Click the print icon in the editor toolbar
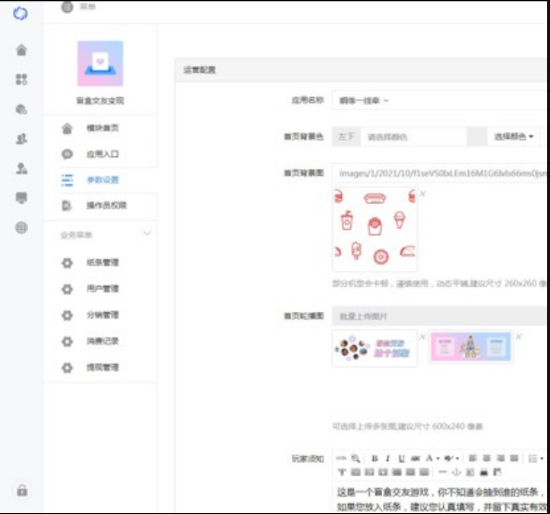This screenshot has width=550, height=514. [484, 472]
